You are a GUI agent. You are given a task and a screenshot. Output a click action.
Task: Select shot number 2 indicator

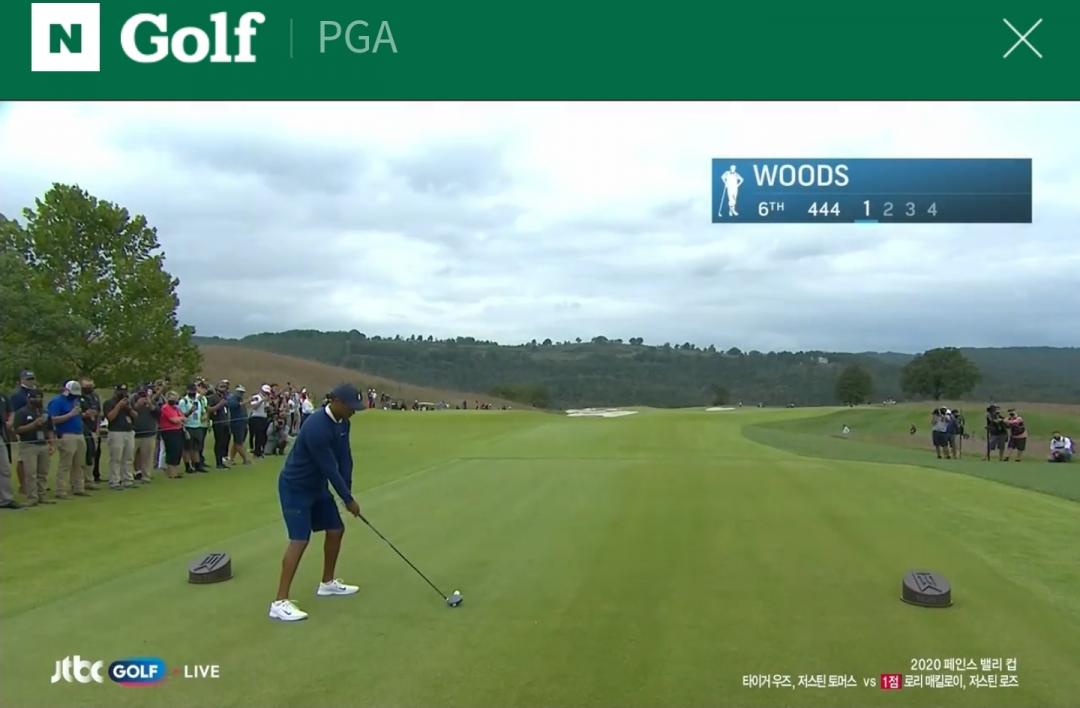pos(888,209)
